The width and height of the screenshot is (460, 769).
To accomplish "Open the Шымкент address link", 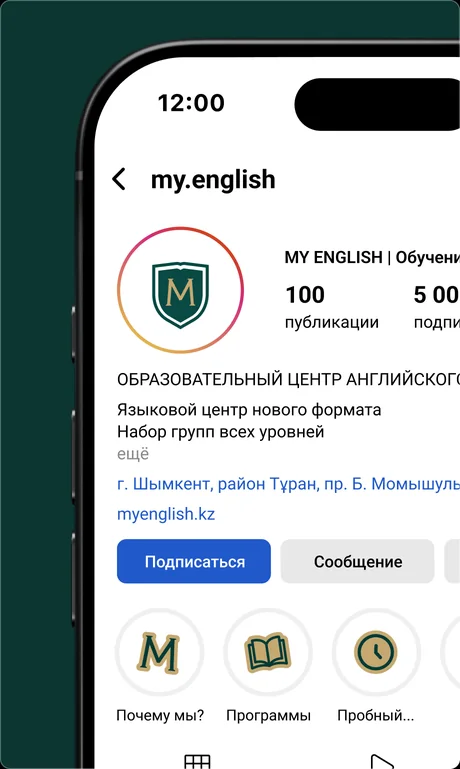I will (288, 485).
